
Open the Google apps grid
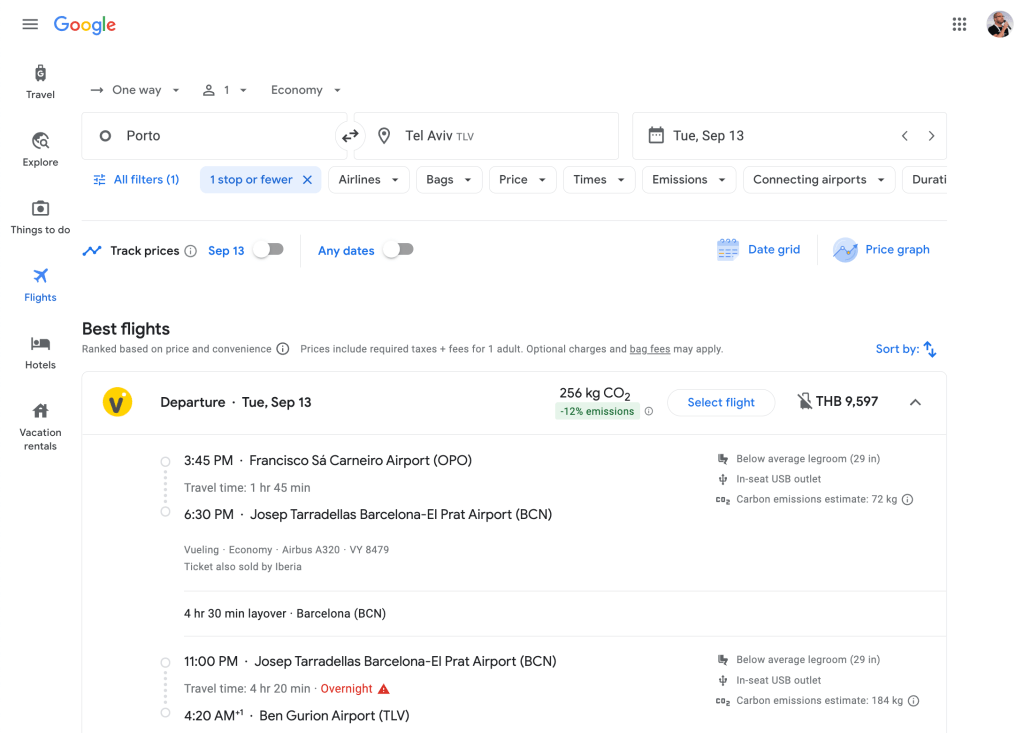point(959,25)
